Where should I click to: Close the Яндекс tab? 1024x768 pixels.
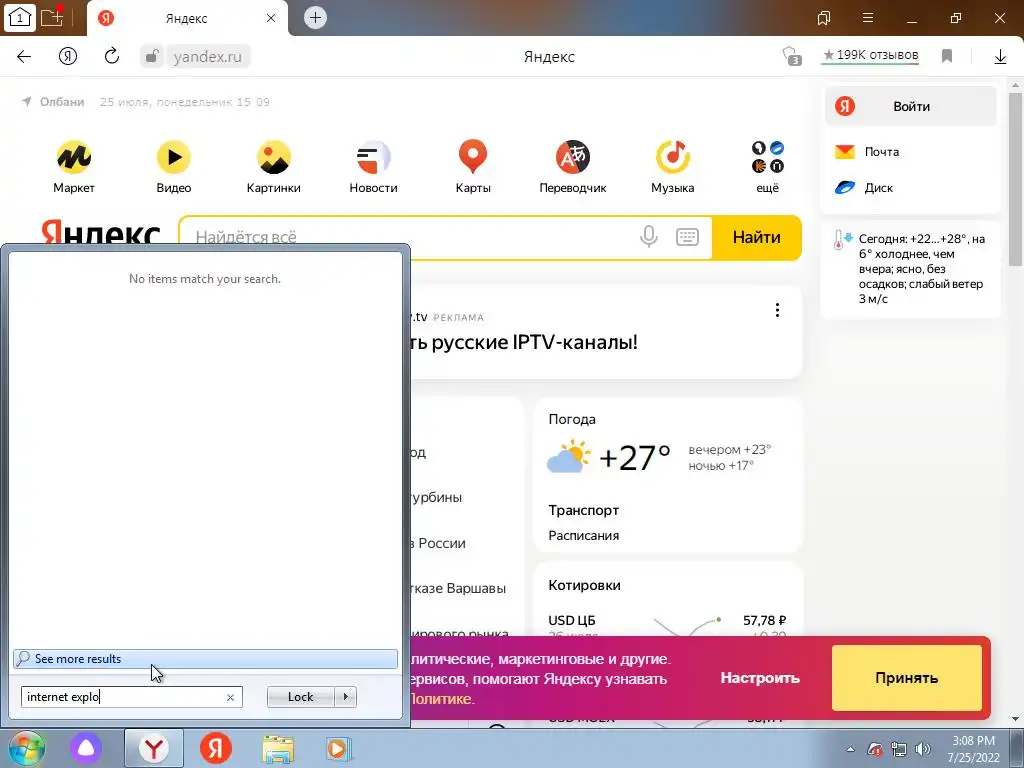coord(271,18)
